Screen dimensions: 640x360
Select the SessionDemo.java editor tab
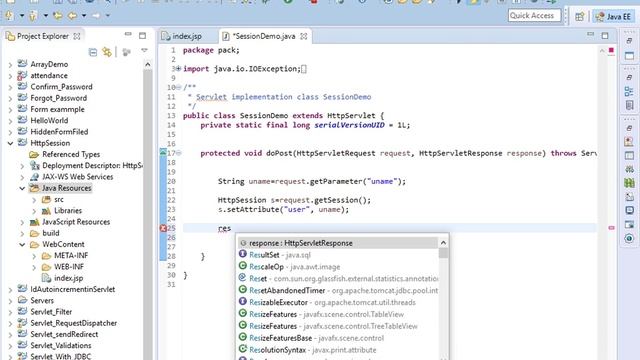pos(264,36)
